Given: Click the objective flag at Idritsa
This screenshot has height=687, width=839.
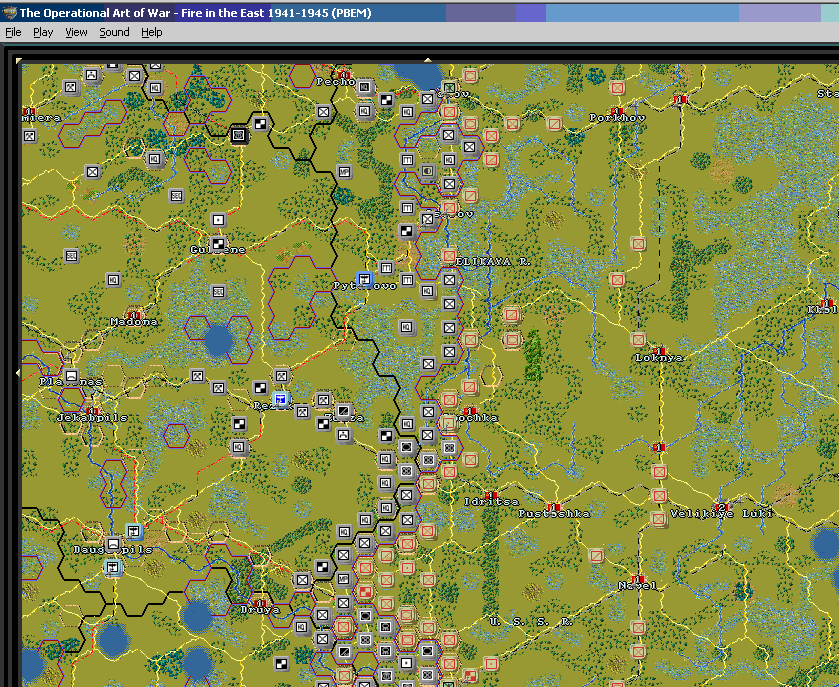Looking at the screenshot, I should [491, 495].
